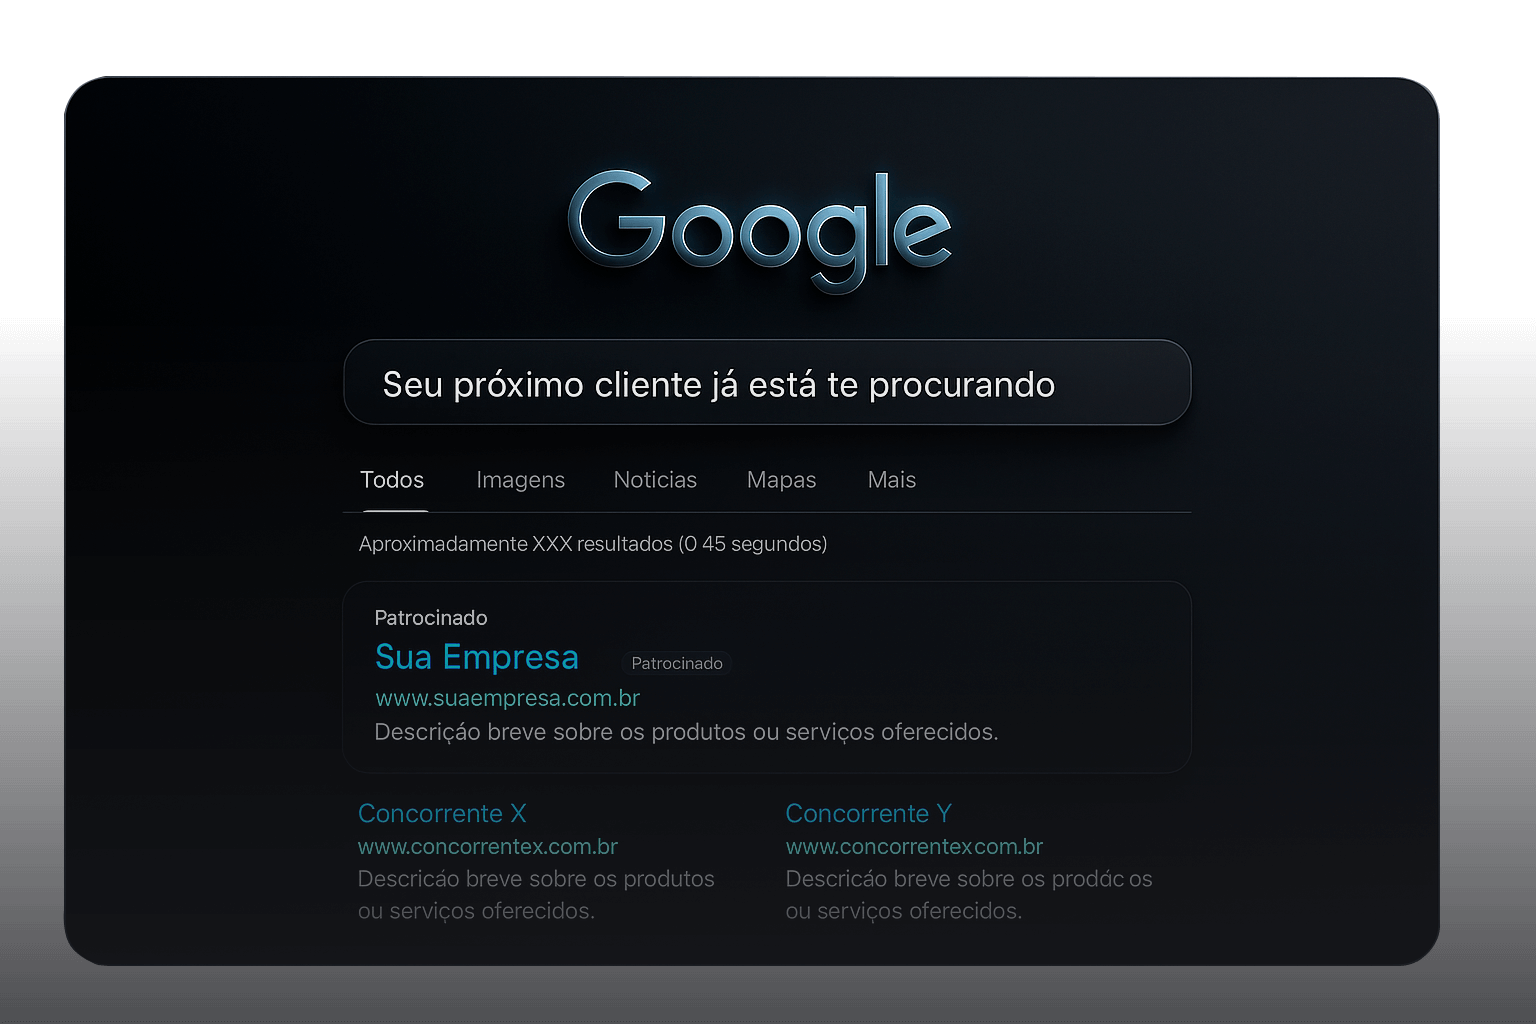Expand the Mais menu
The image size is (1536, 1024).
[891, 481]
